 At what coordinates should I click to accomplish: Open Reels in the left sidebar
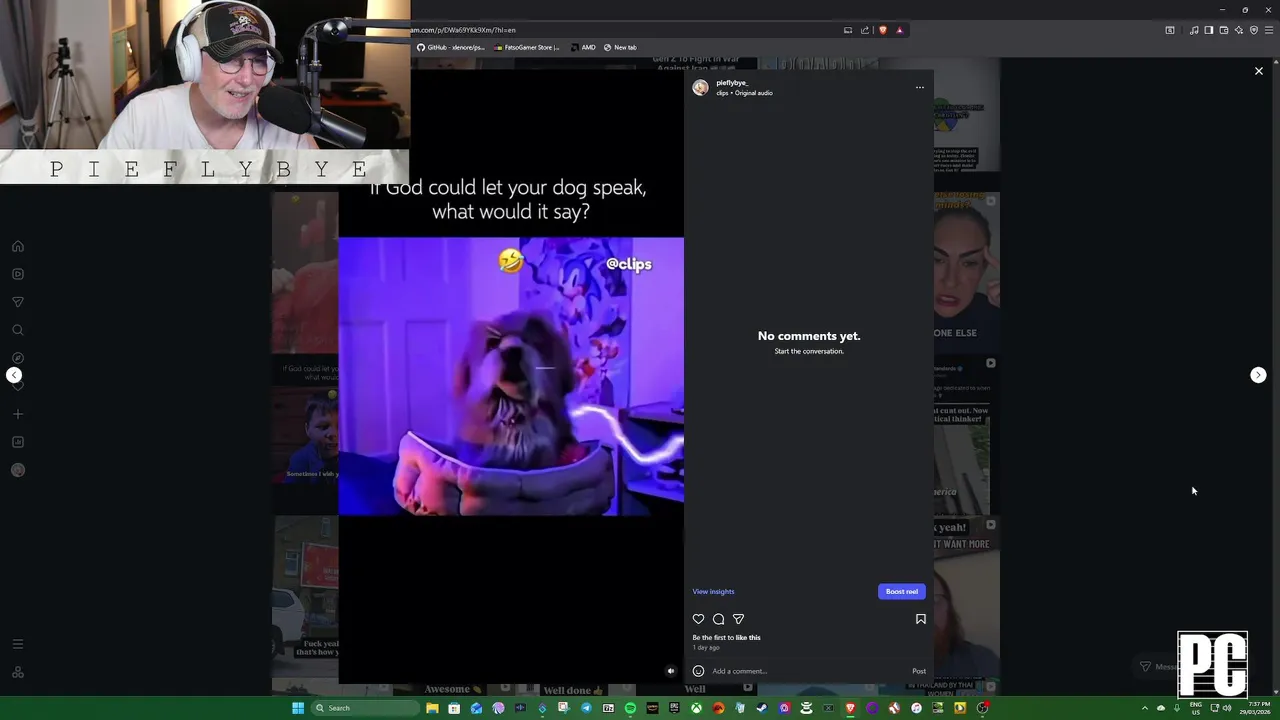click(18, 274)
